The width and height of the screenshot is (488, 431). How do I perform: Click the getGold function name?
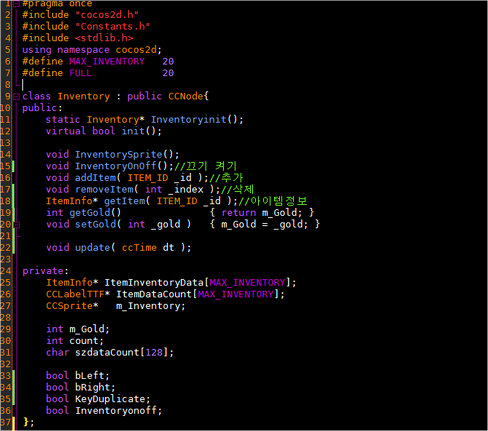click(89, 213)
